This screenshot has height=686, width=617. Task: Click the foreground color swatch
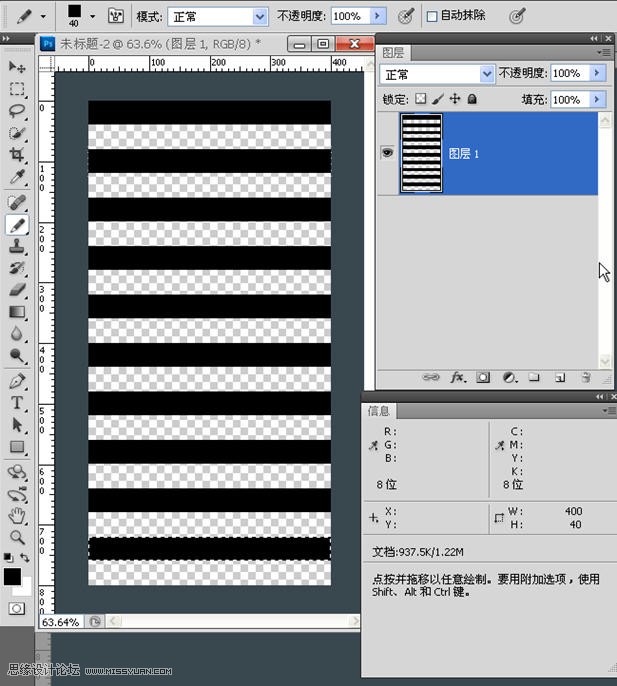pyautogui.click(x=12, y=577)
